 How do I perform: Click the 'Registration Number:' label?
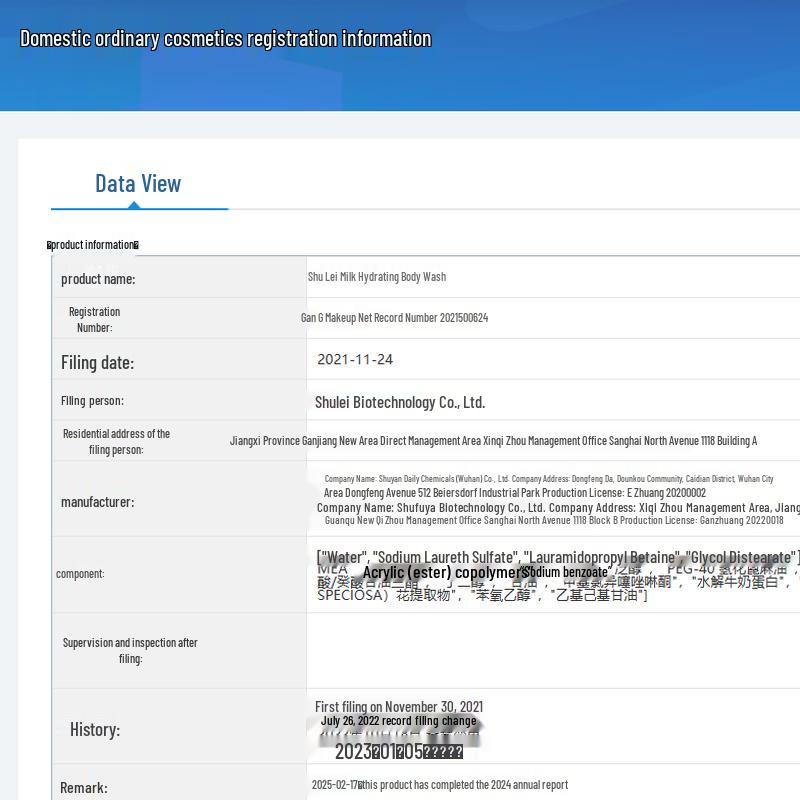click(94, 319)
